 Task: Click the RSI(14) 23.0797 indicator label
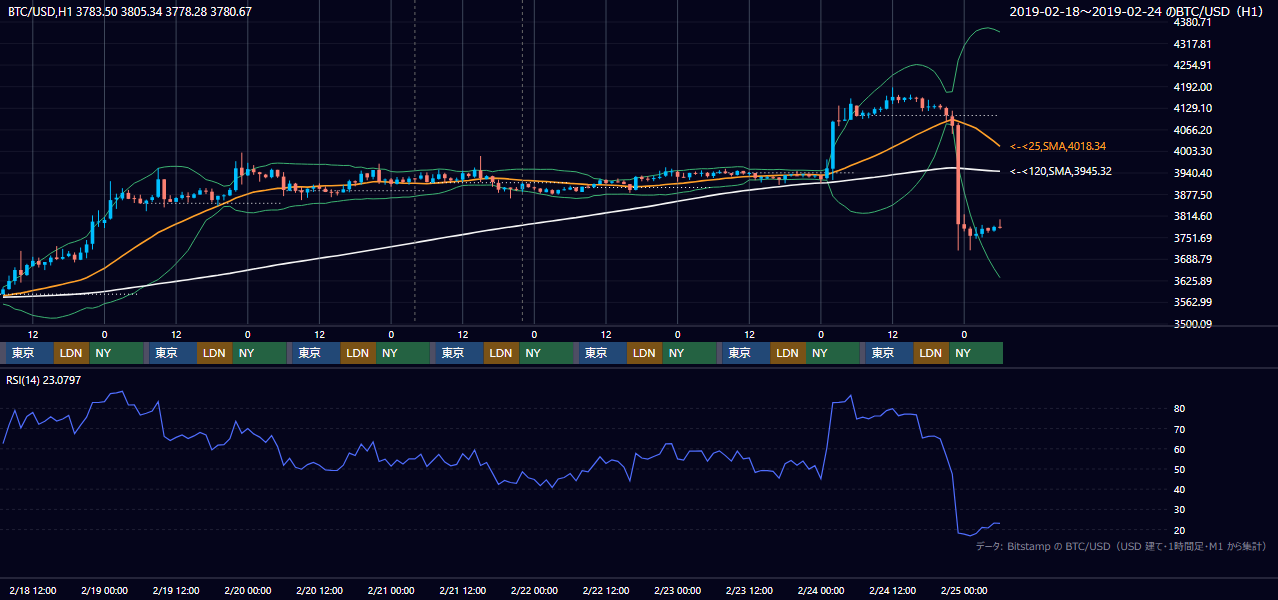tap(43, 380)
